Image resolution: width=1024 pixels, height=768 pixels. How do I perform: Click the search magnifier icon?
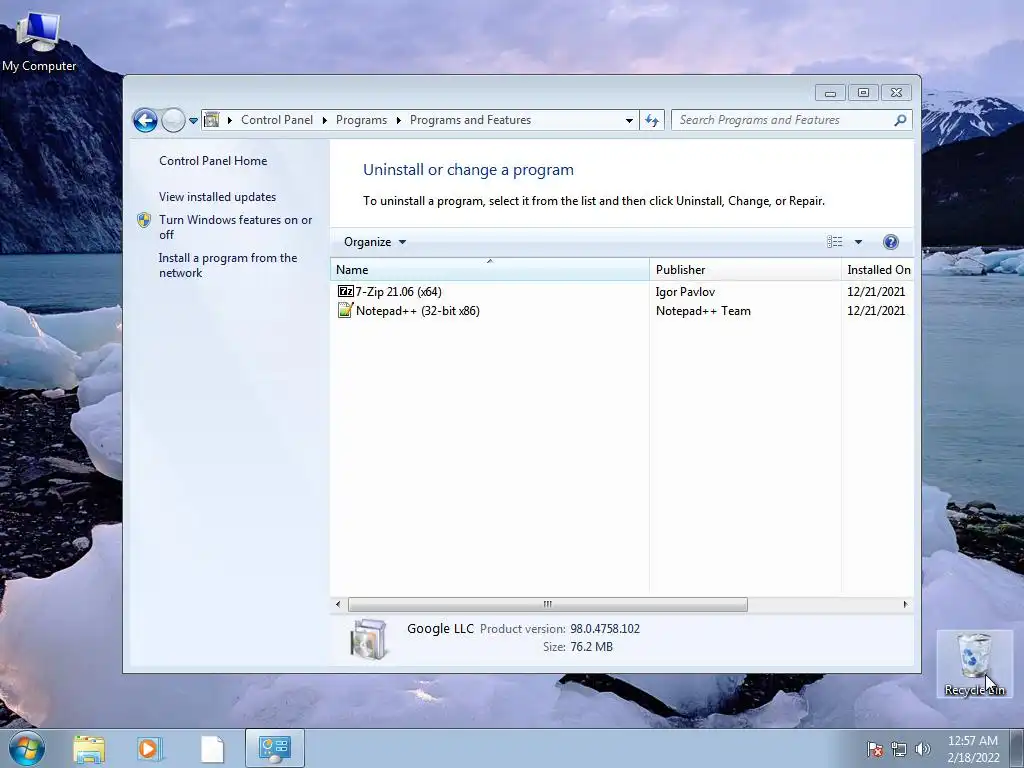pyautogui.click(x=900, y=120)
